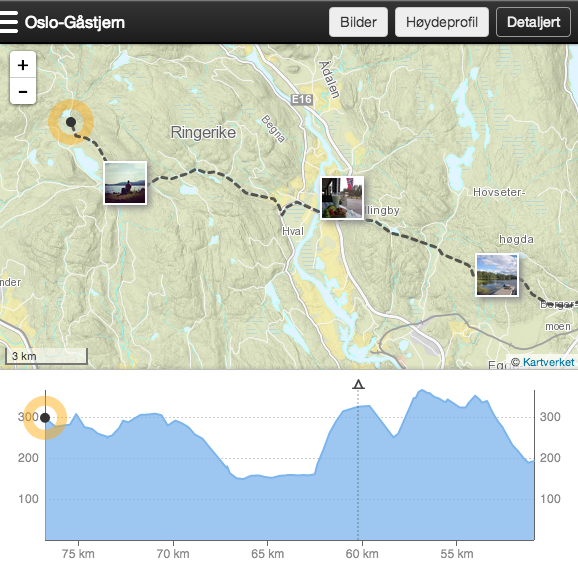Switch to Detaljert view
Screen dimensions: 578x568
[533, 22]
